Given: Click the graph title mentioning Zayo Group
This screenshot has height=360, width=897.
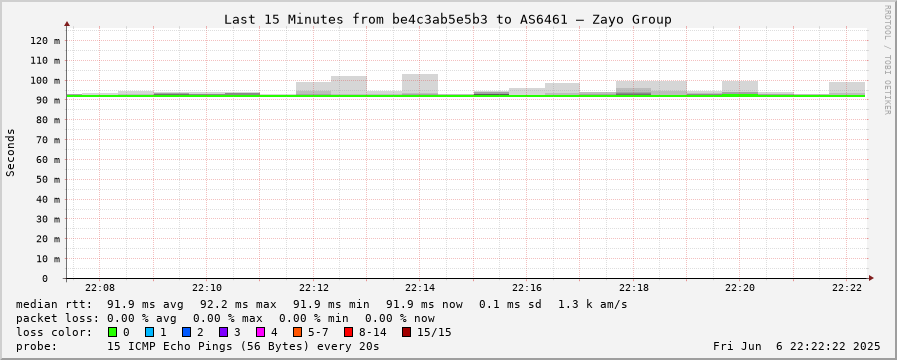Looking at the screenshot, I should (447, 19).
